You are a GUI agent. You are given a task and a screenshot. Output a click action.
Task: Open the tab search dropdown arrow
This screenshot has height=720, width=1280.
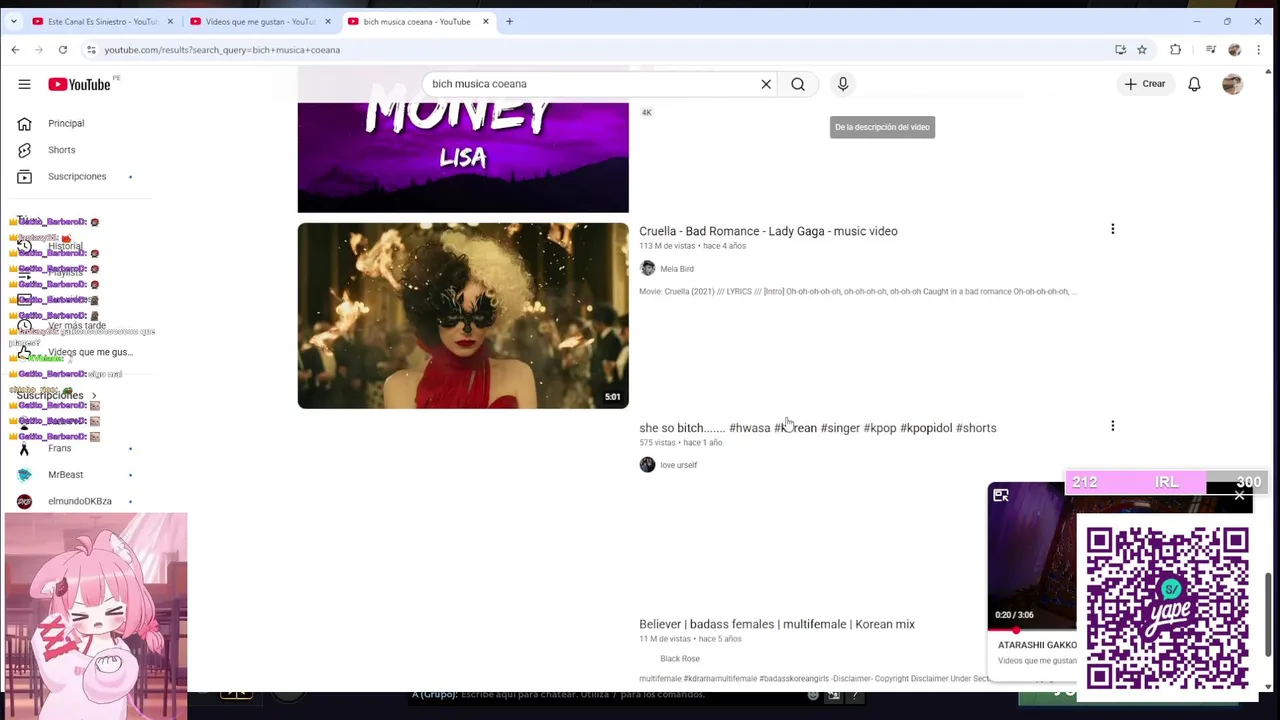pyautogui.click(x=14, y=21)
